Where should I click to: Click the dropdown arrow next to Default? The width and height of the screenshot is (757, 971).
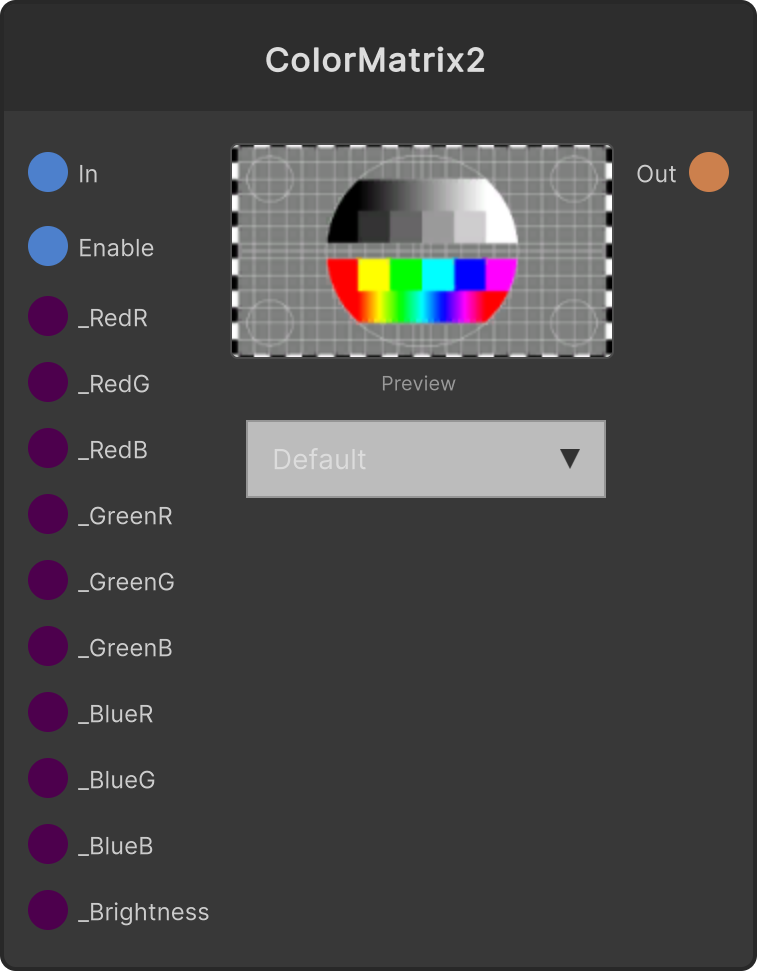click(x=570, y=459)
